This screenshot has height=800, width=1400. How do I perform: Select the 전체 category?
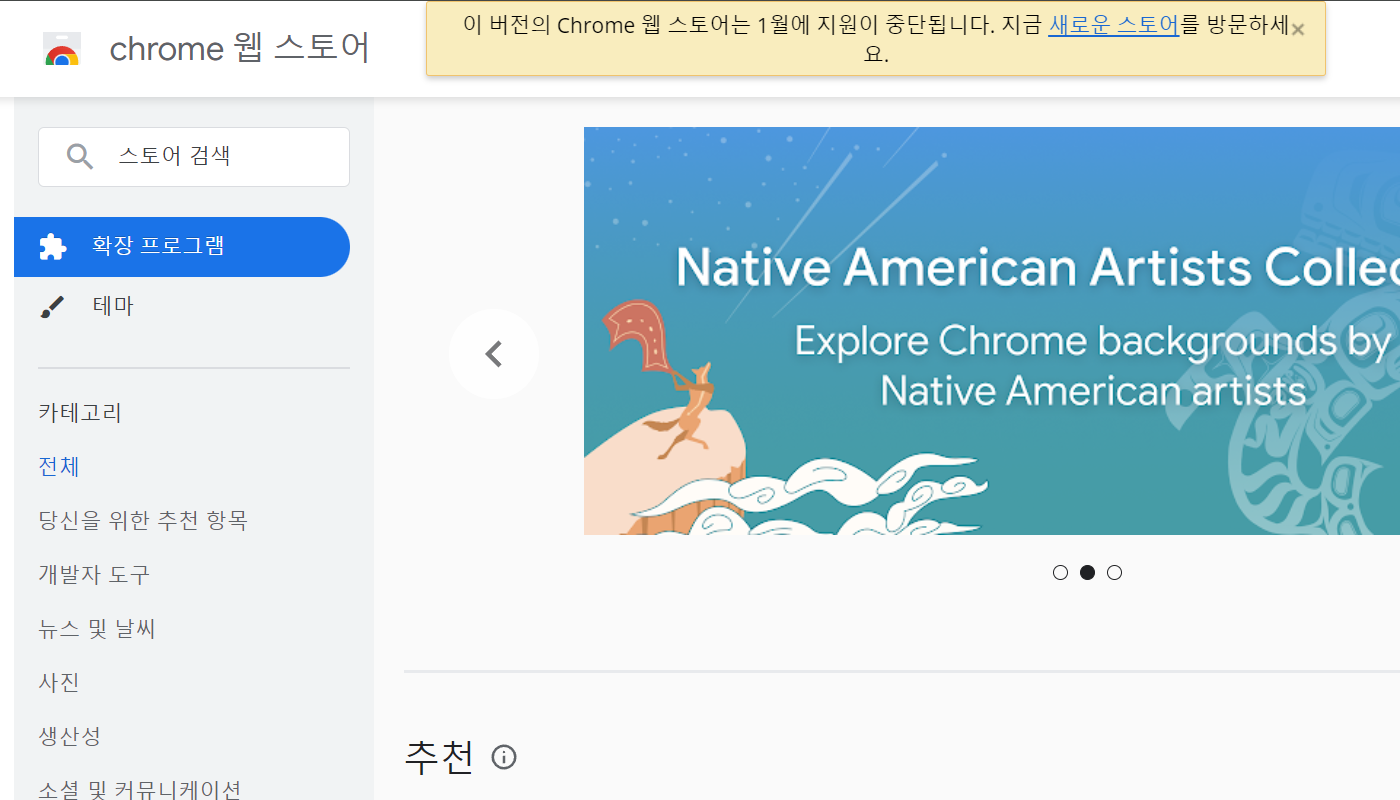(x=59, y=466)
